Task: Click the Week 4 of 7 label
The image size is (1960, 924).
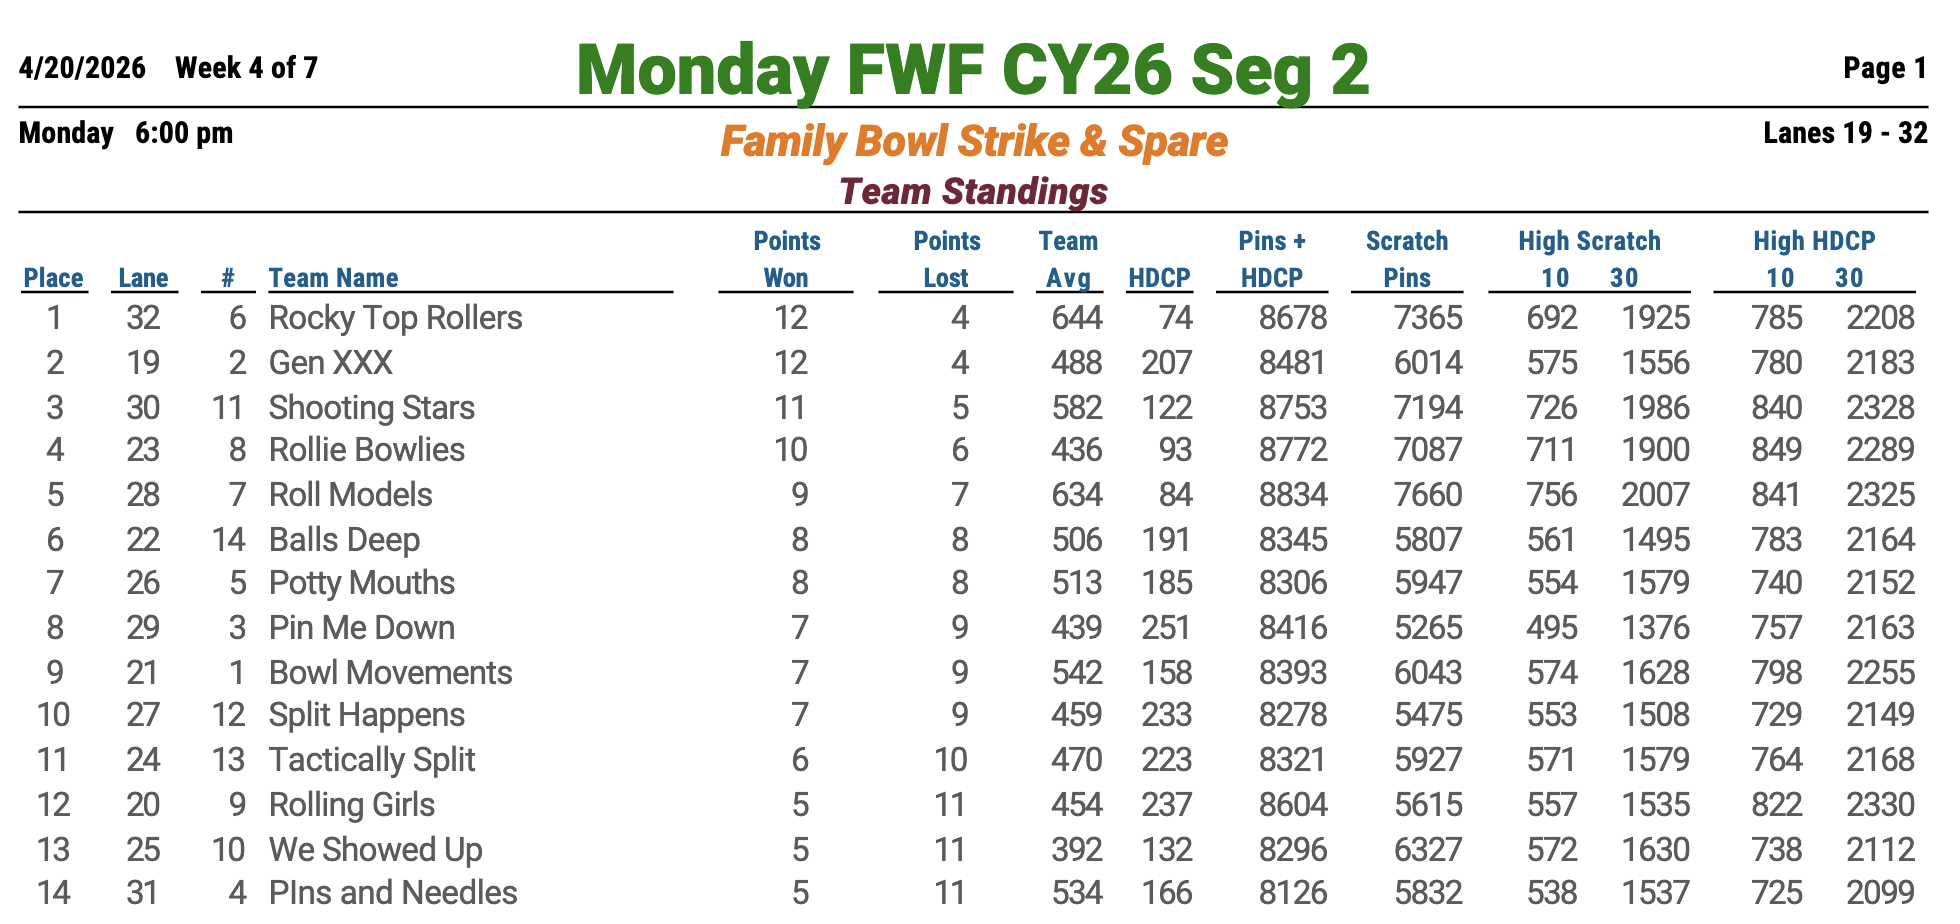Action: (246, 68)
